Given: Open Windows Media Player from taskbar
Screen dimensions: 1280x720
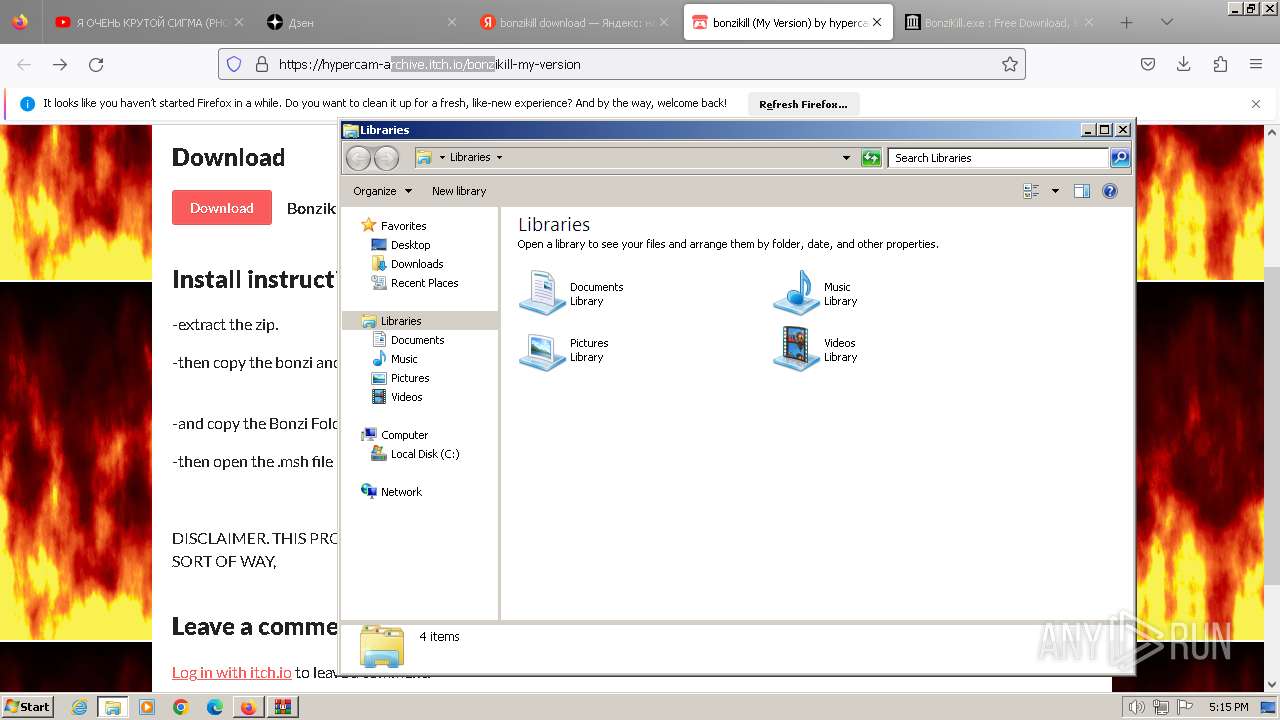Looking at the screenshot, I should click(147, 707).
